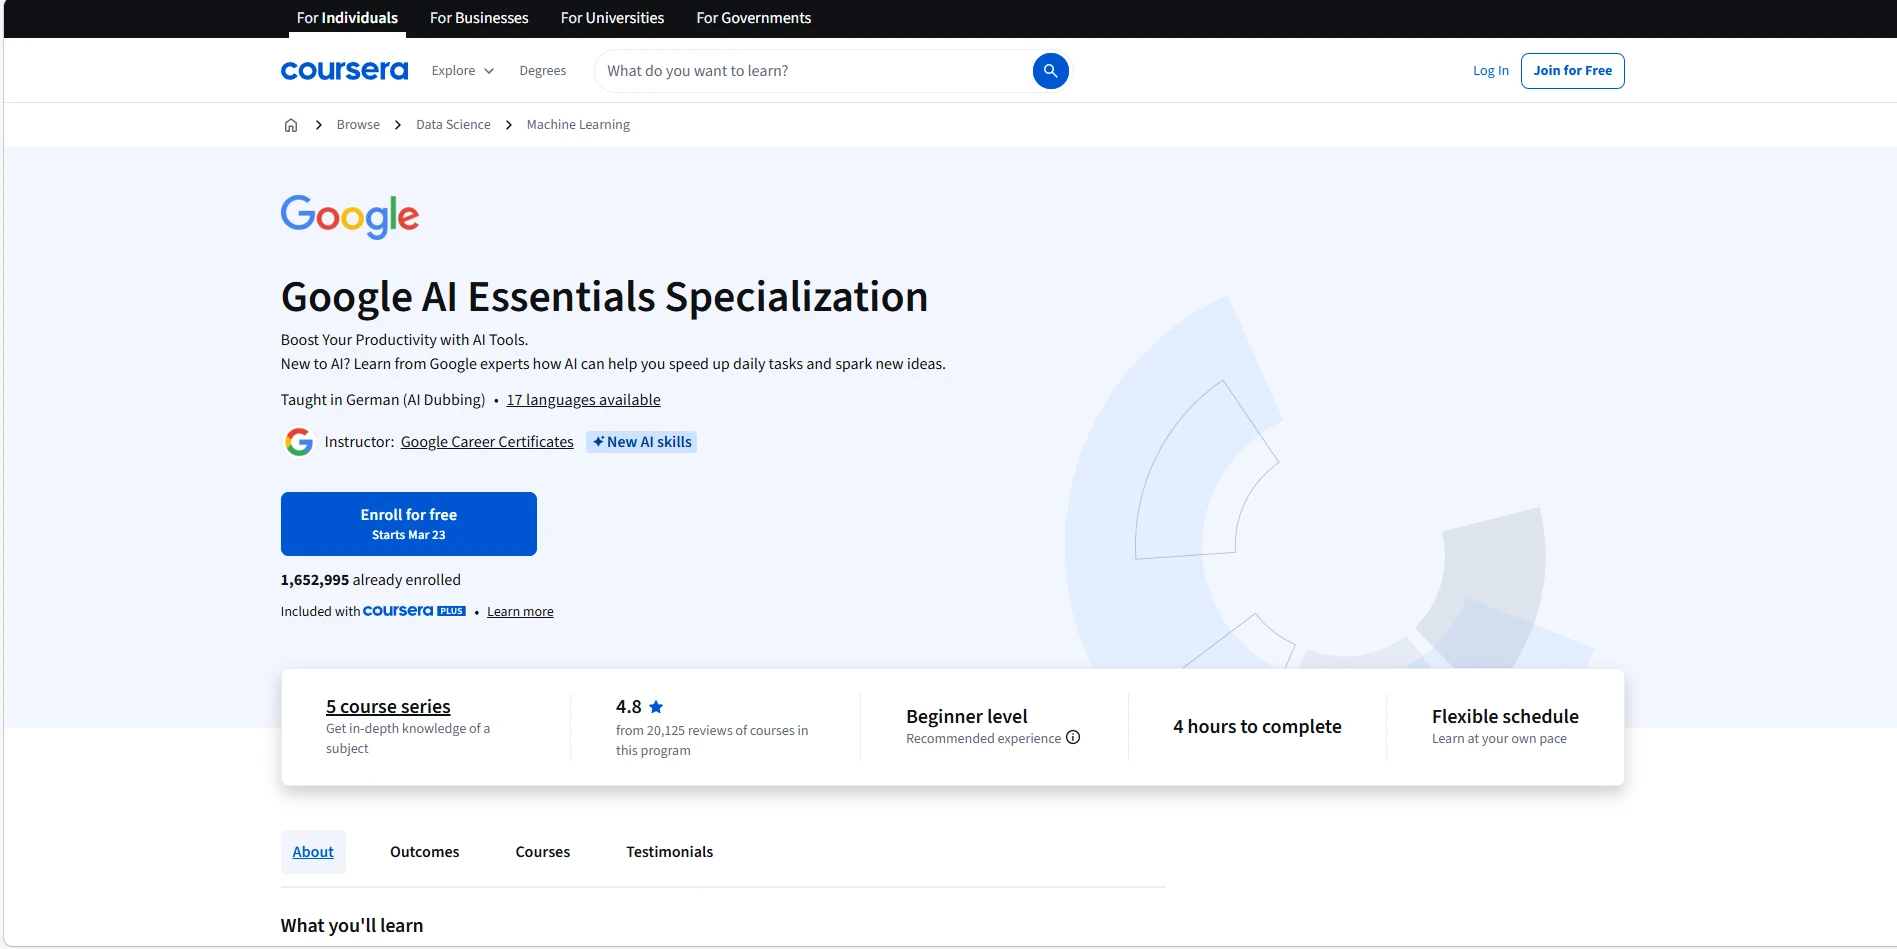Open the 5 course series link
Image resolution: width=1897 pixels, height=949 pixels.
387,706
